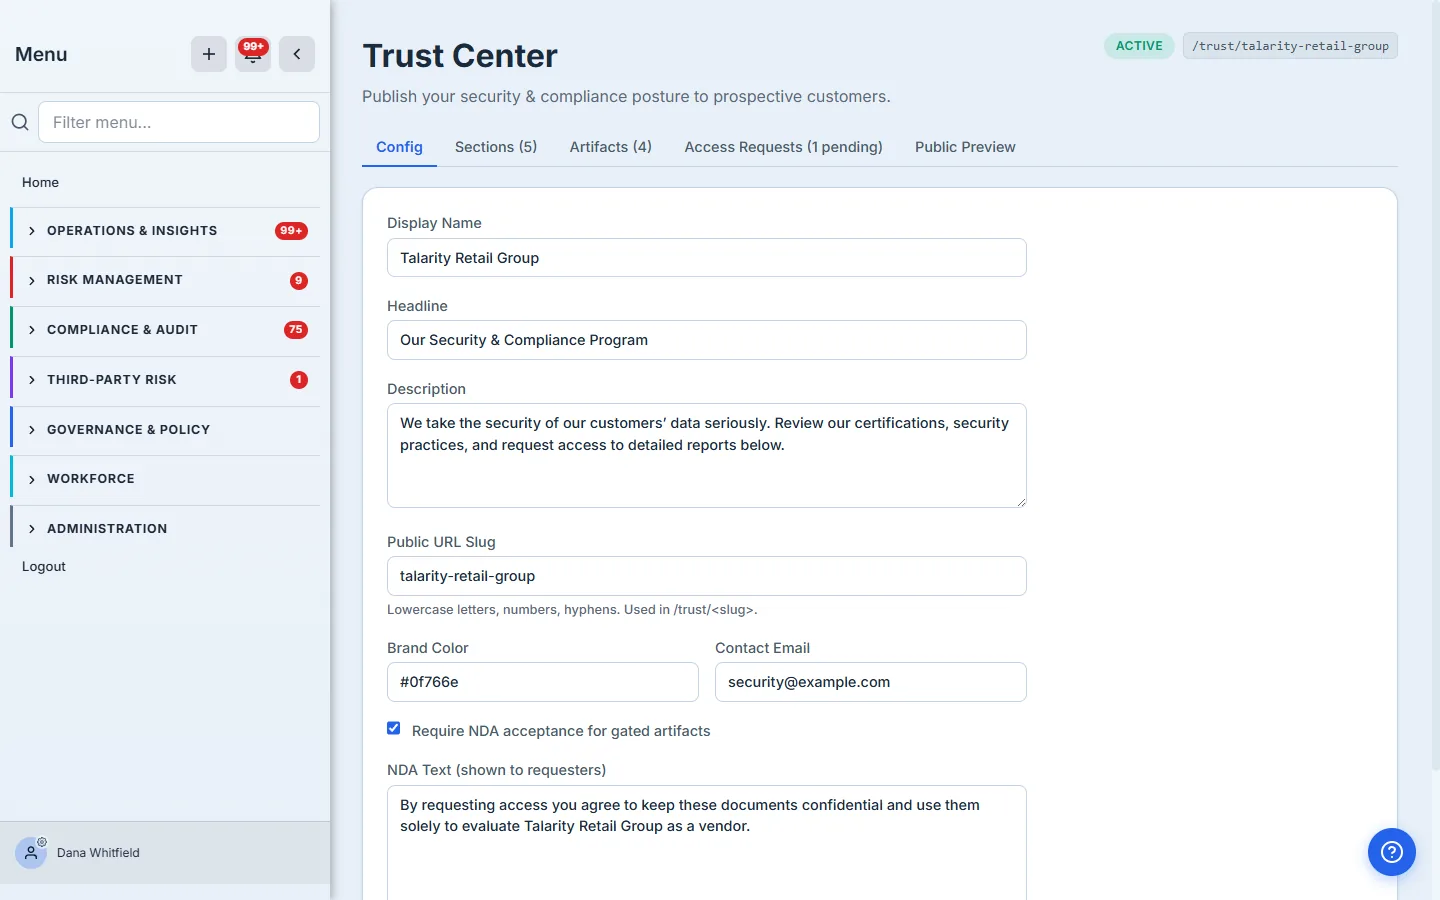Click into the NDA Text textarea
The height and width of the screenshot is (900, 1440).
(707, 842)
